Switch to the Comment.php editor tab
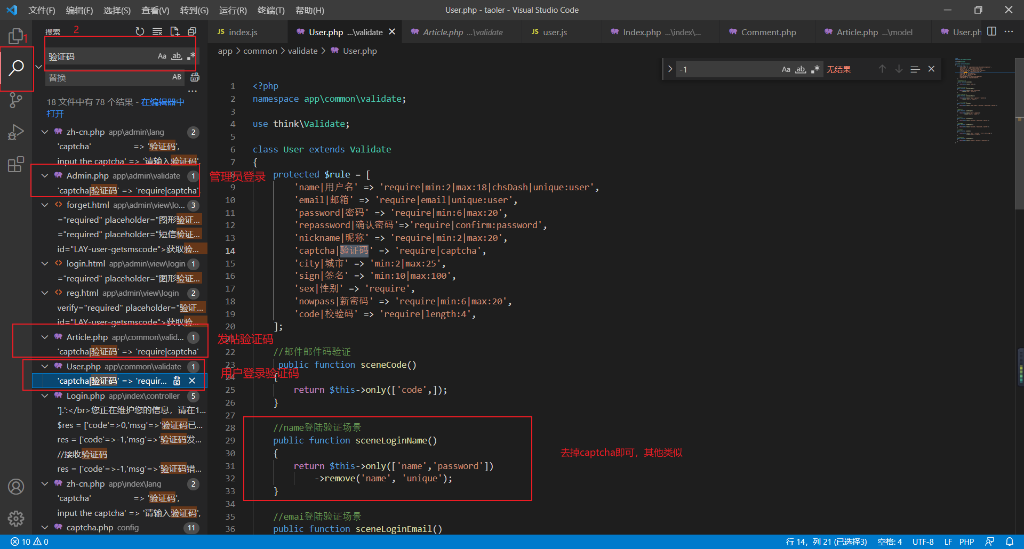The image size is (1024, 549). pyautogui.click(x=768, y=32)
